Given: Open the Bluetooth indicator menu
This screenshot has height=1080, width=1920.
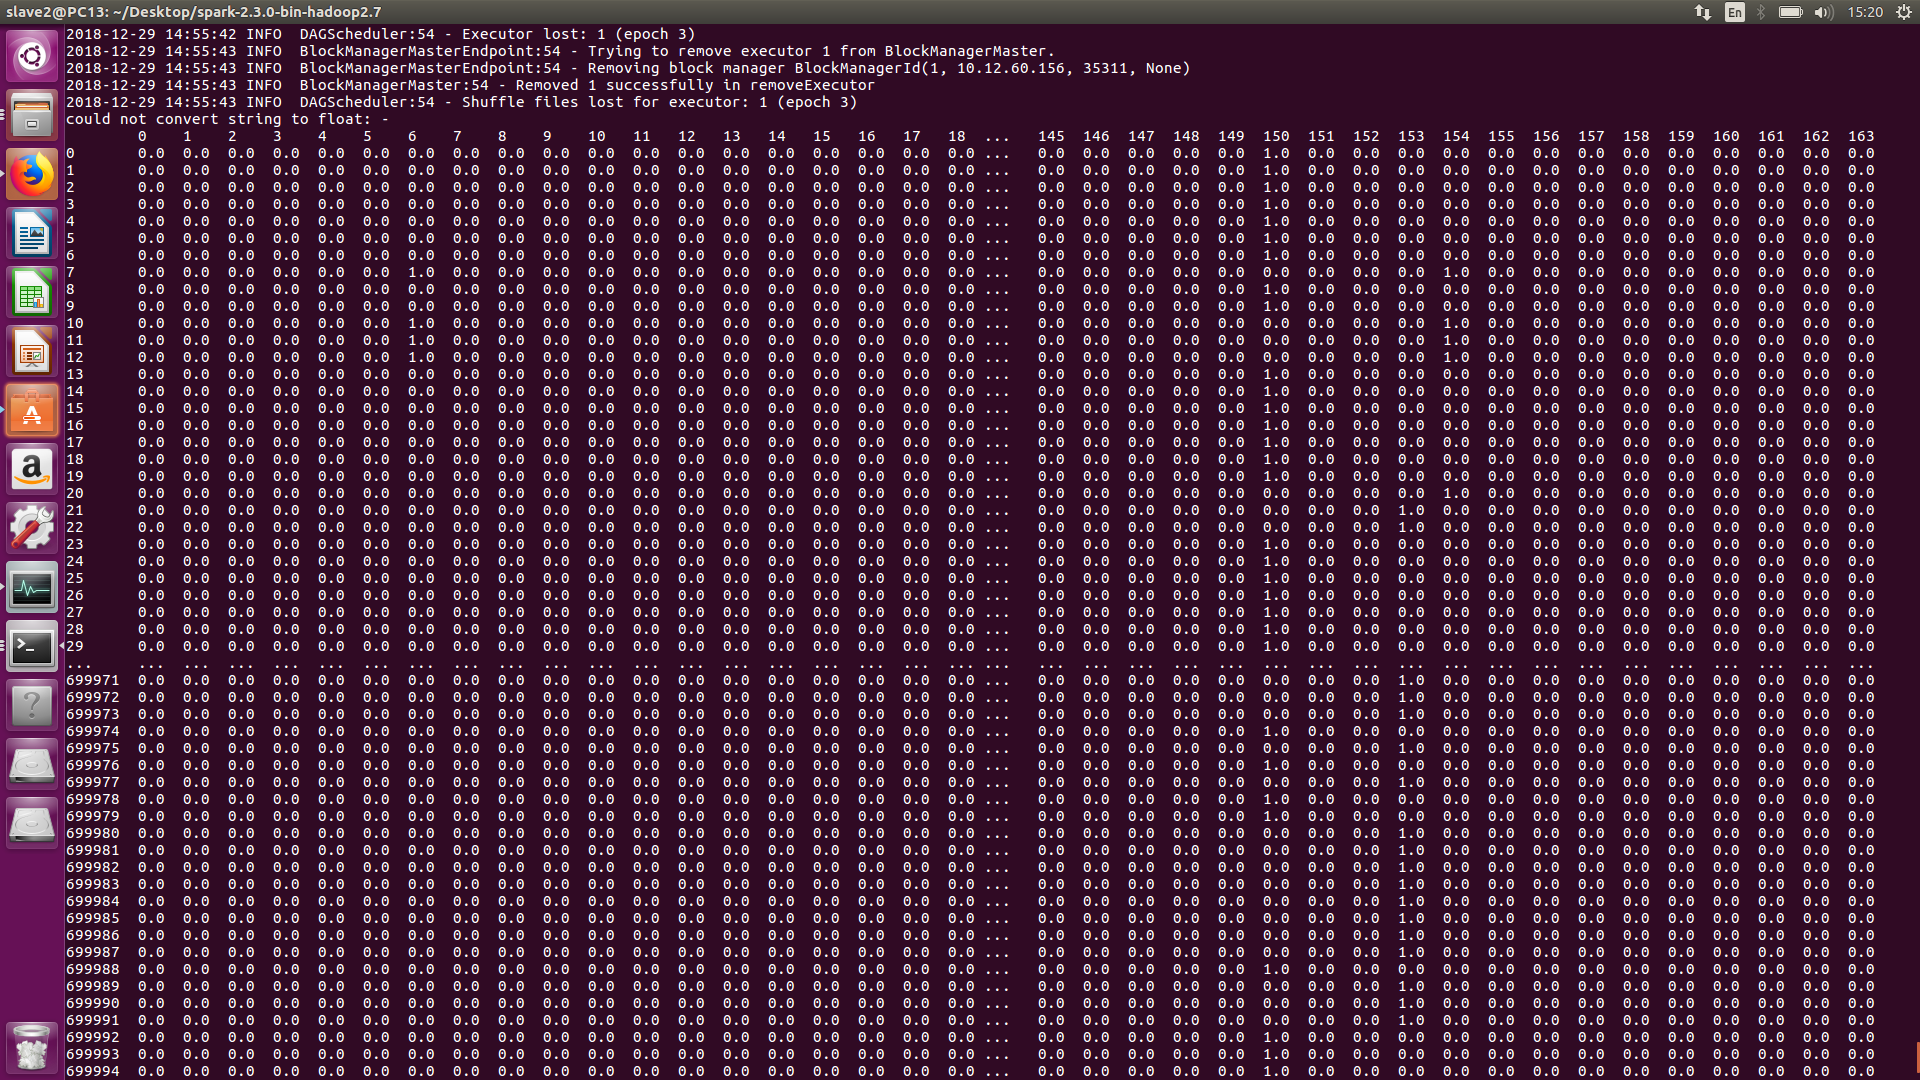Looking at the screenshot, I should 1761,12.
